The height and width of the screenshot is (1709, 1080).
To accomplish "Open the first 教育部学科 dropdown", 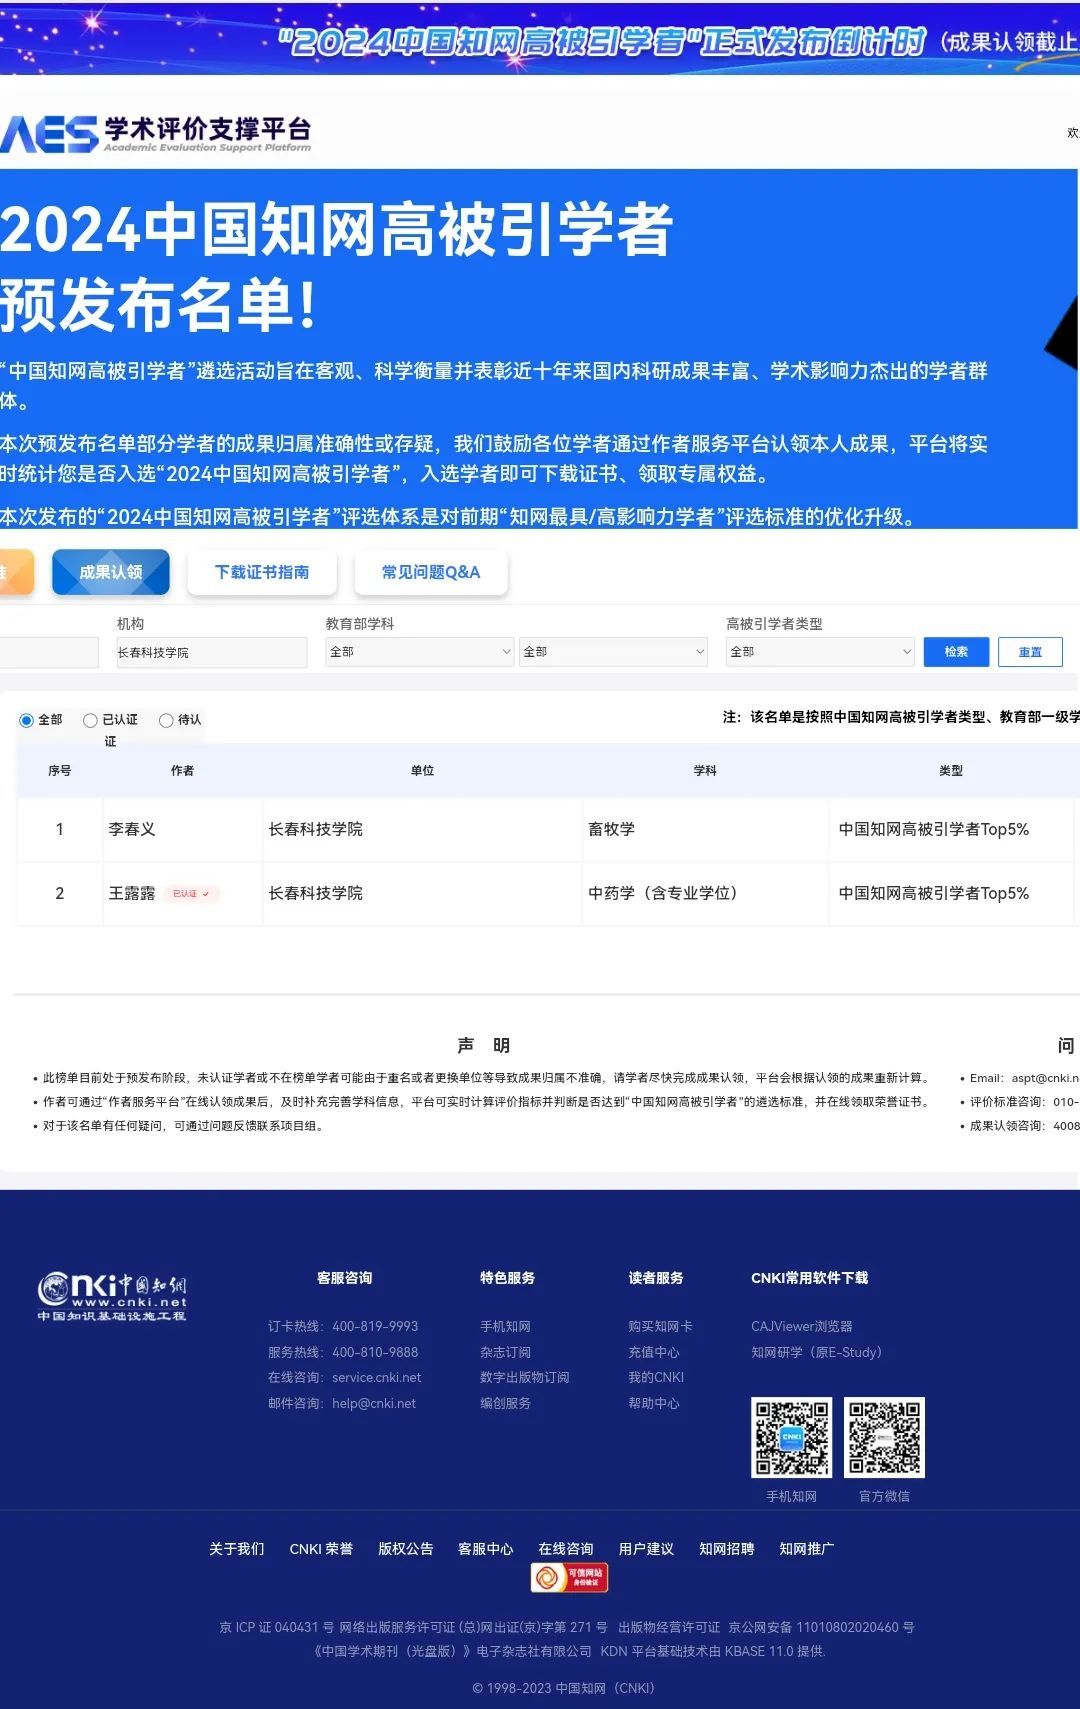I will (x=419, y=652).
